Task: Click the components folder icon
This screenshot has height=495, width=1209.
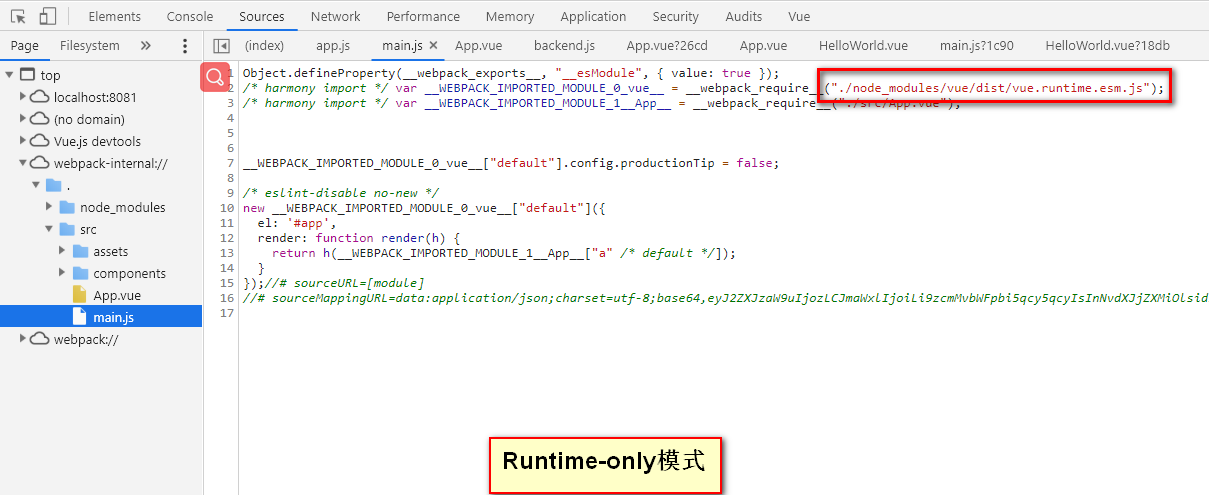Action: click(x=81, y=273)
